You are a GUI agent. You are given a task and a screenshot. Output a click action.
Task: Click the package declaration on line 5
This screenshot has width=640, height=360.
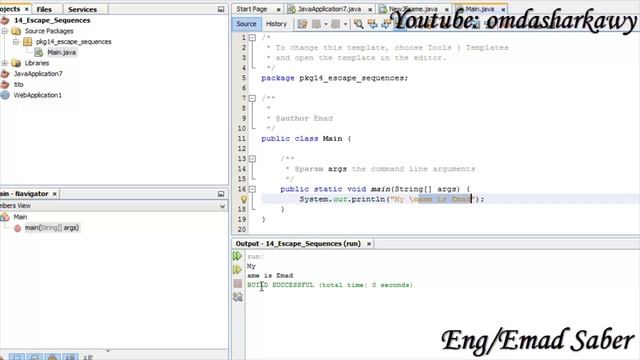click(x=334, y=78)
